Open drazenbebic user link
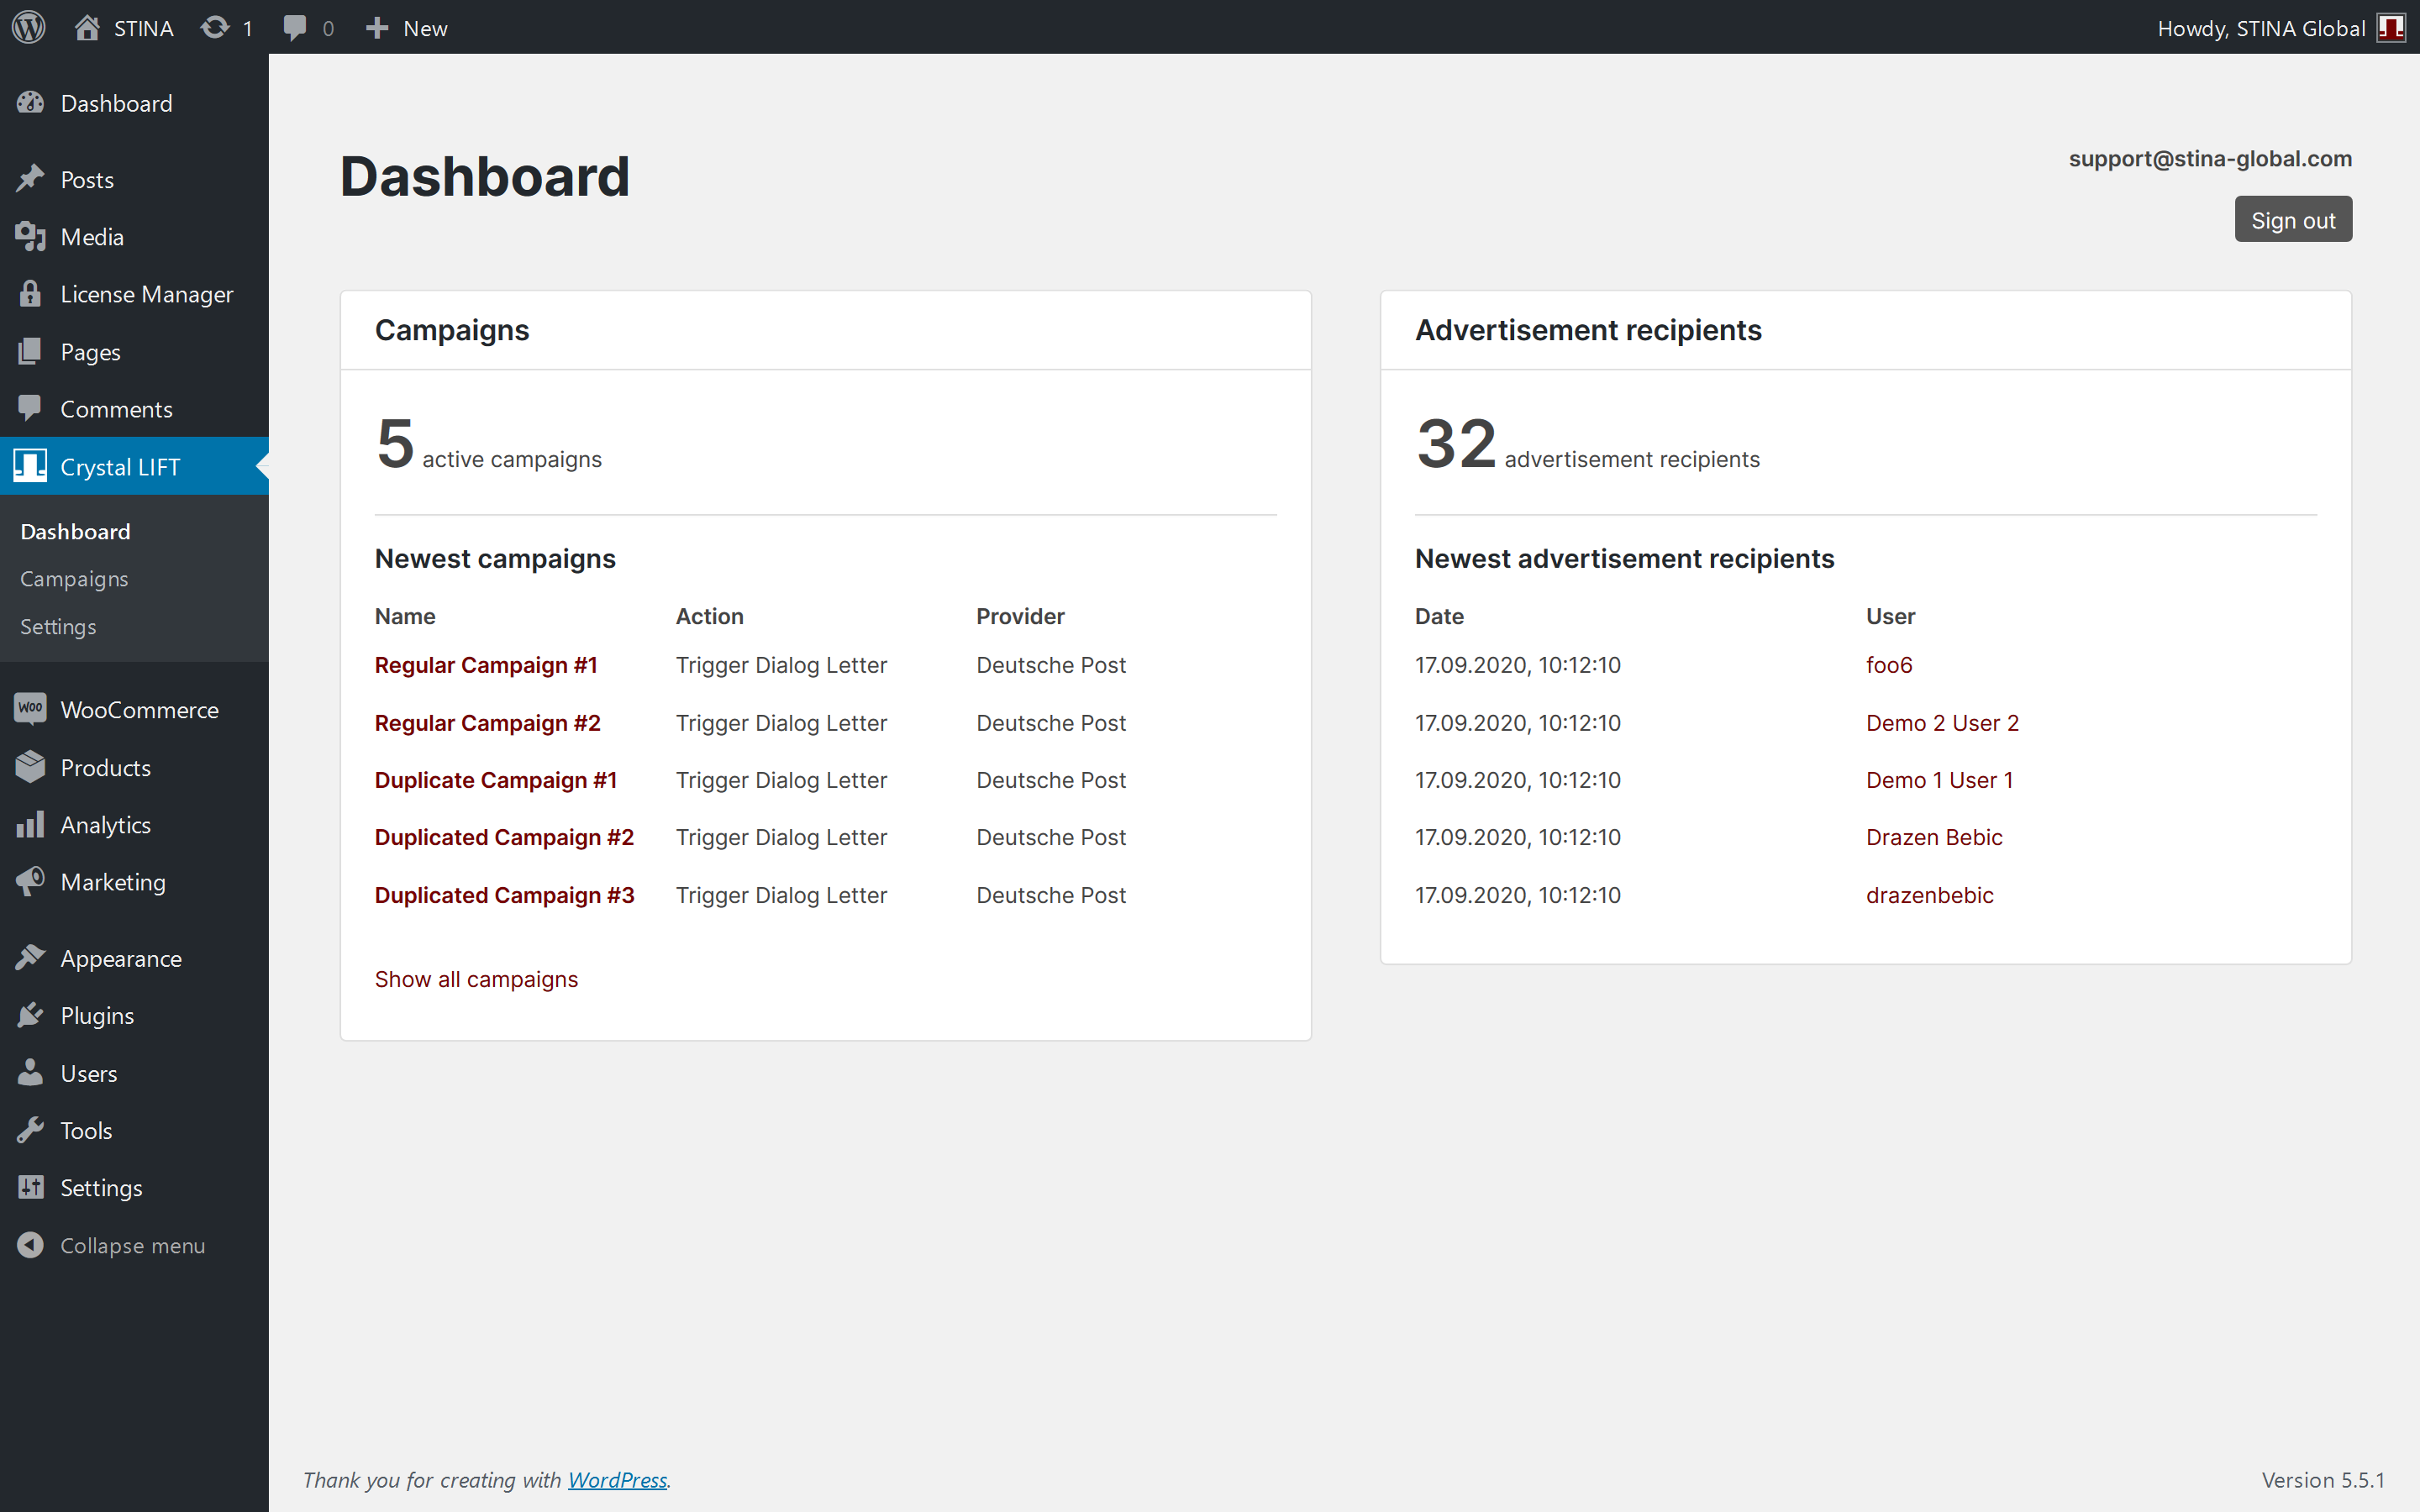 point(1929,895)
